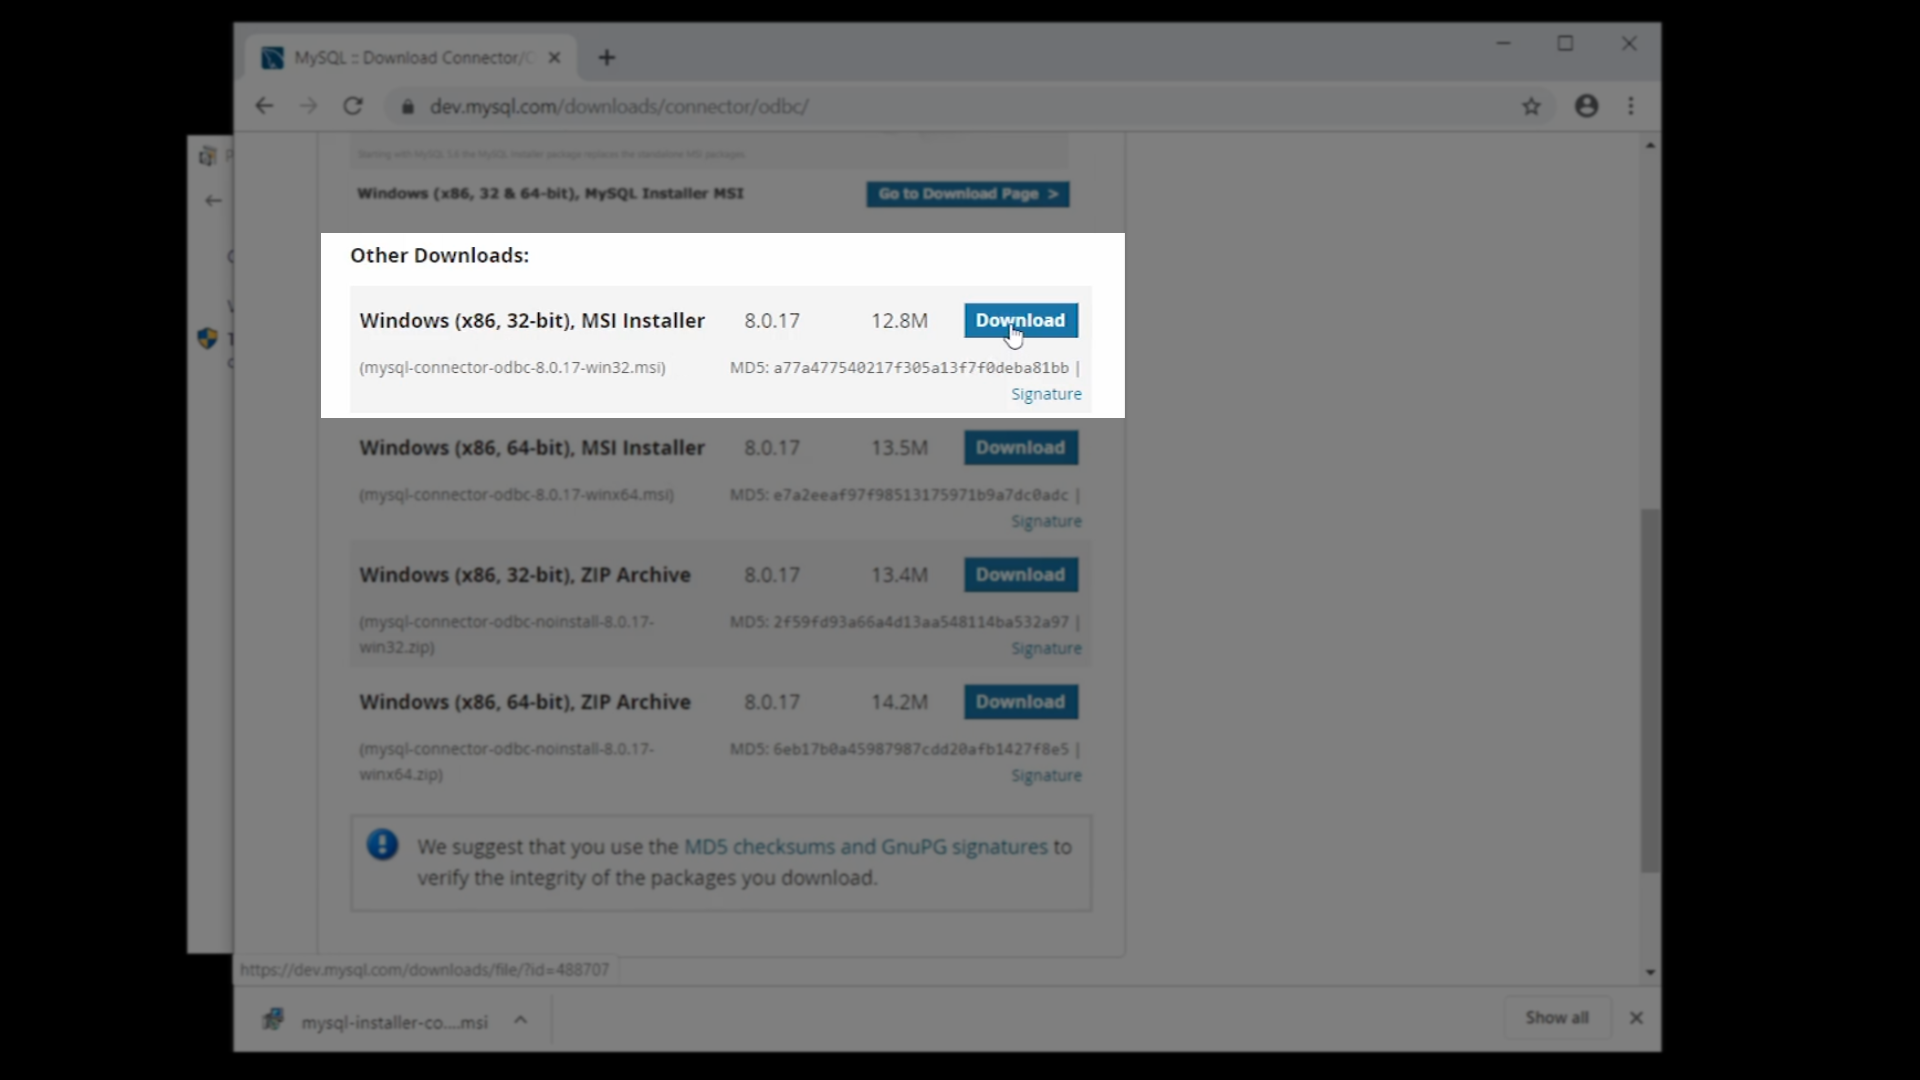Close the MySQL Download Connector tab
1920x1080 pixels.
coord(554,58)
